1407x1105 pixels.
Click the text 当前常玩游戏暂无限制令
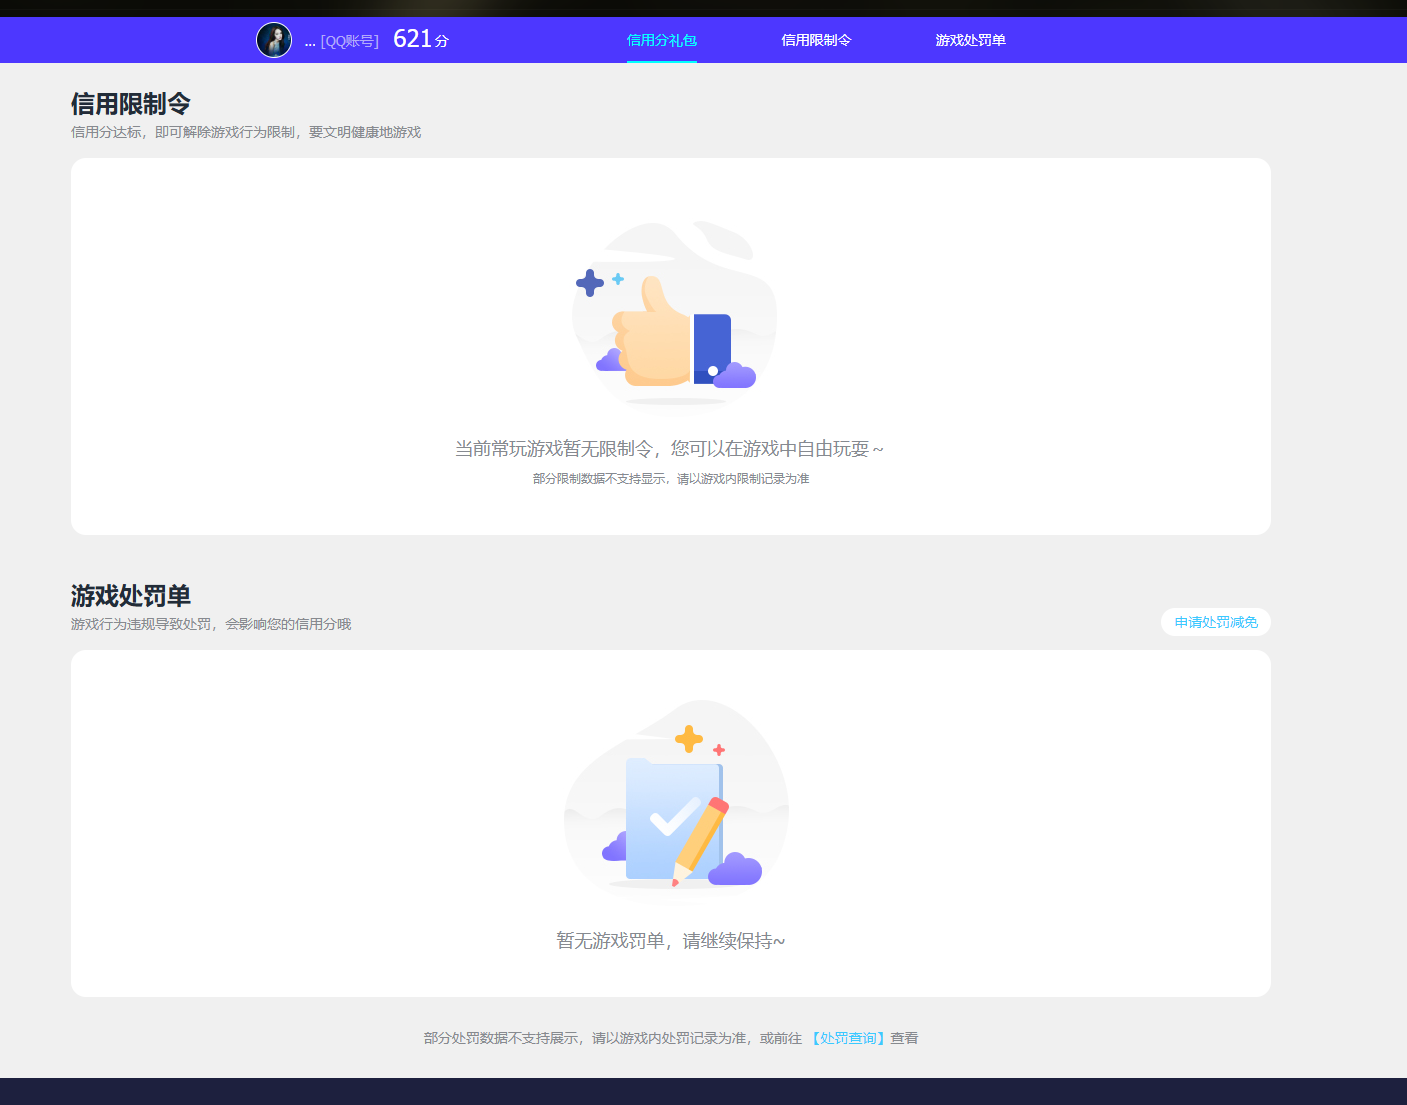[554, 449]
